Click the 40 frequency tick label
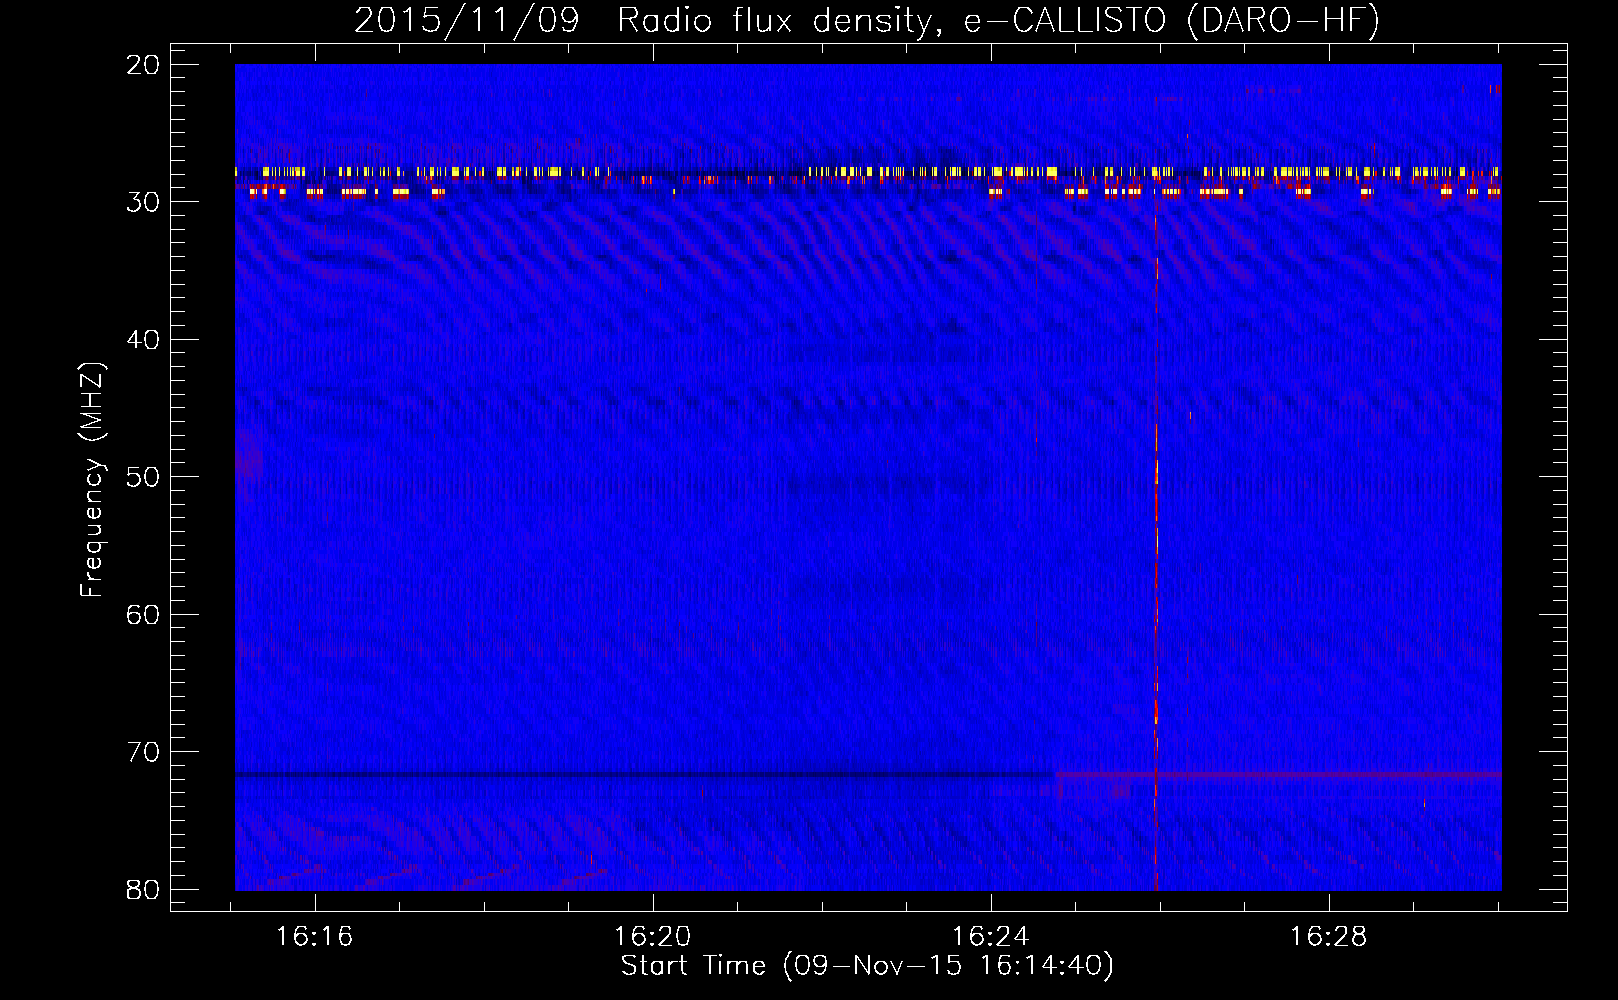Screen dimensions: 1618x1000 point(144,340)
